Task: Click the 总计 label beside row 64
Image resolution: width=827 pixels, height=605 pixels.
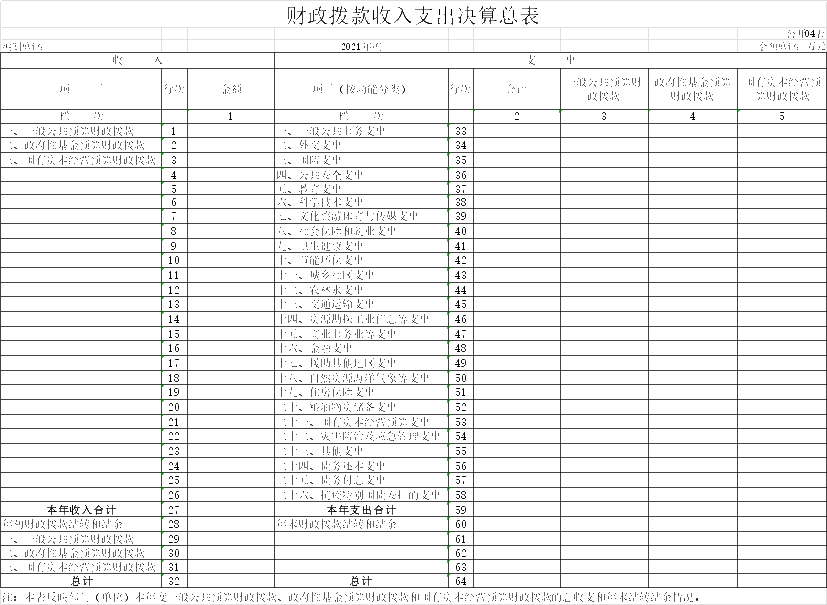Action: click(361, 580)
